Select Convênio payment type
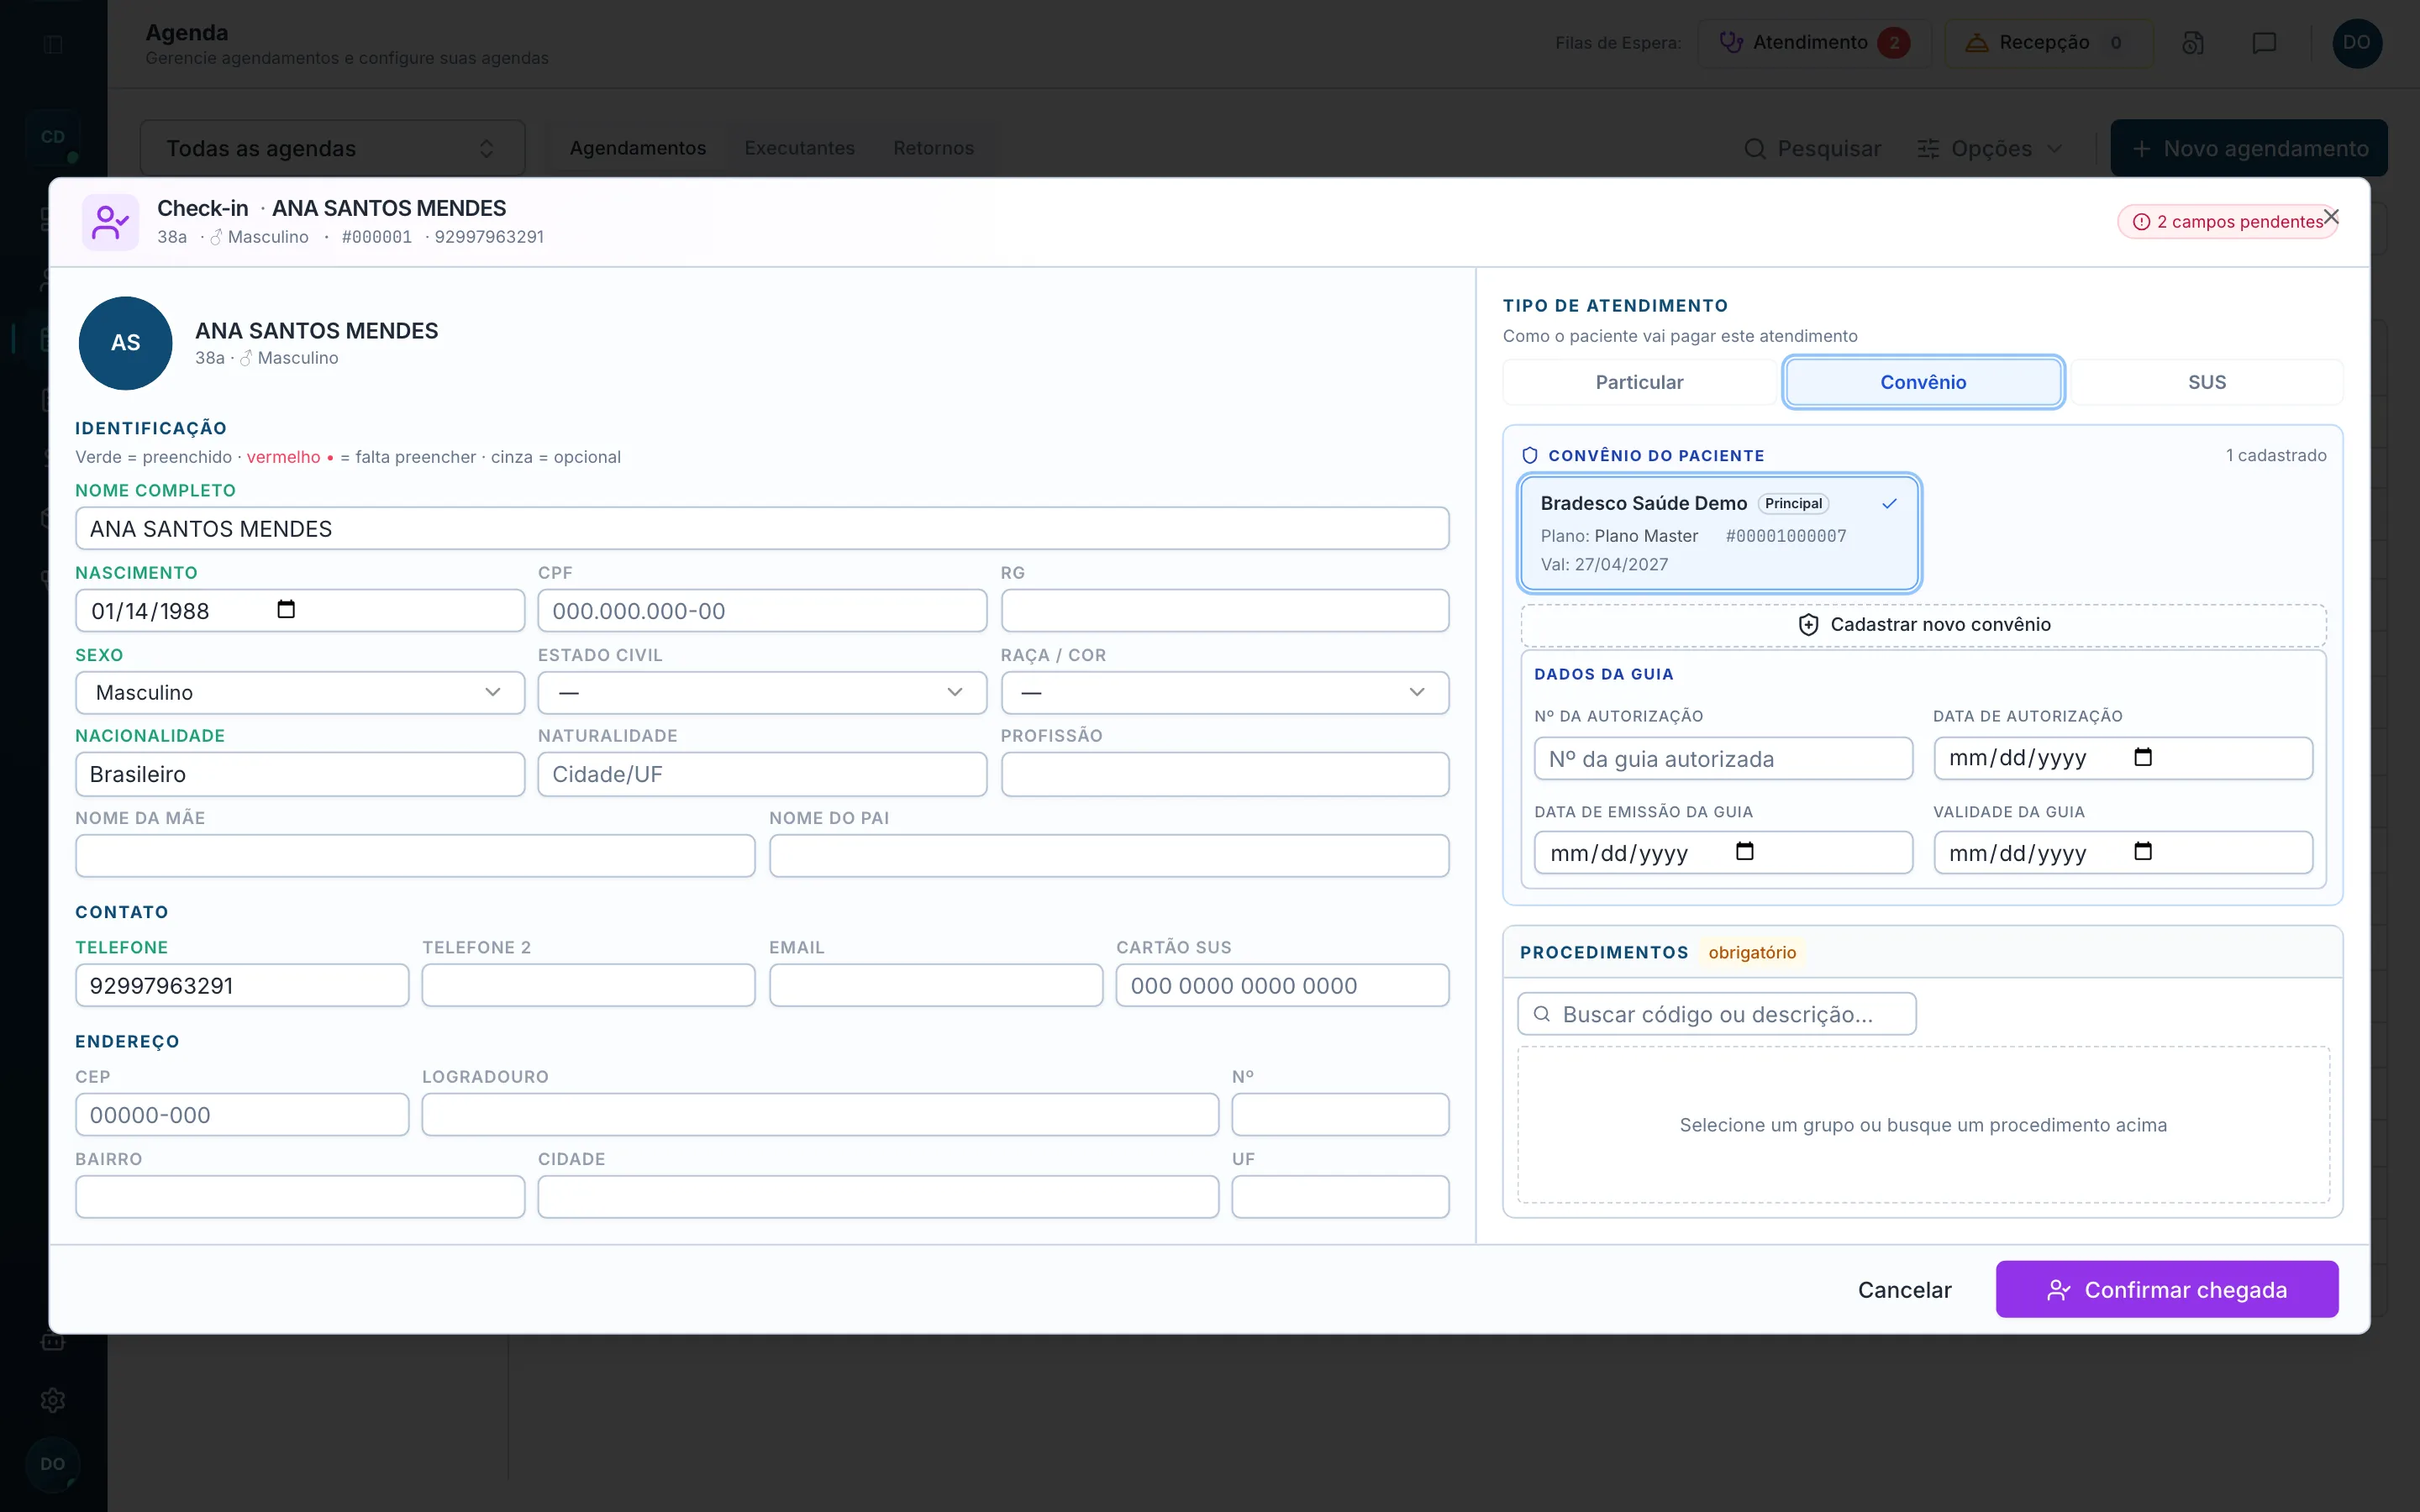2420x1512 pixels. (1923, 382)
